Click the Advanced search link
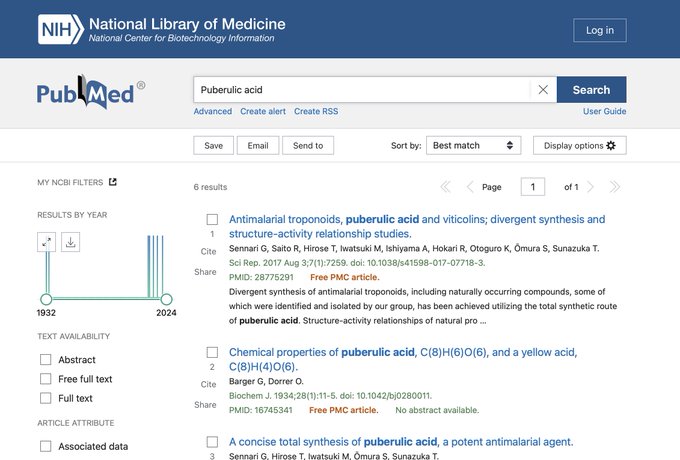 click(x=213, y=112)
